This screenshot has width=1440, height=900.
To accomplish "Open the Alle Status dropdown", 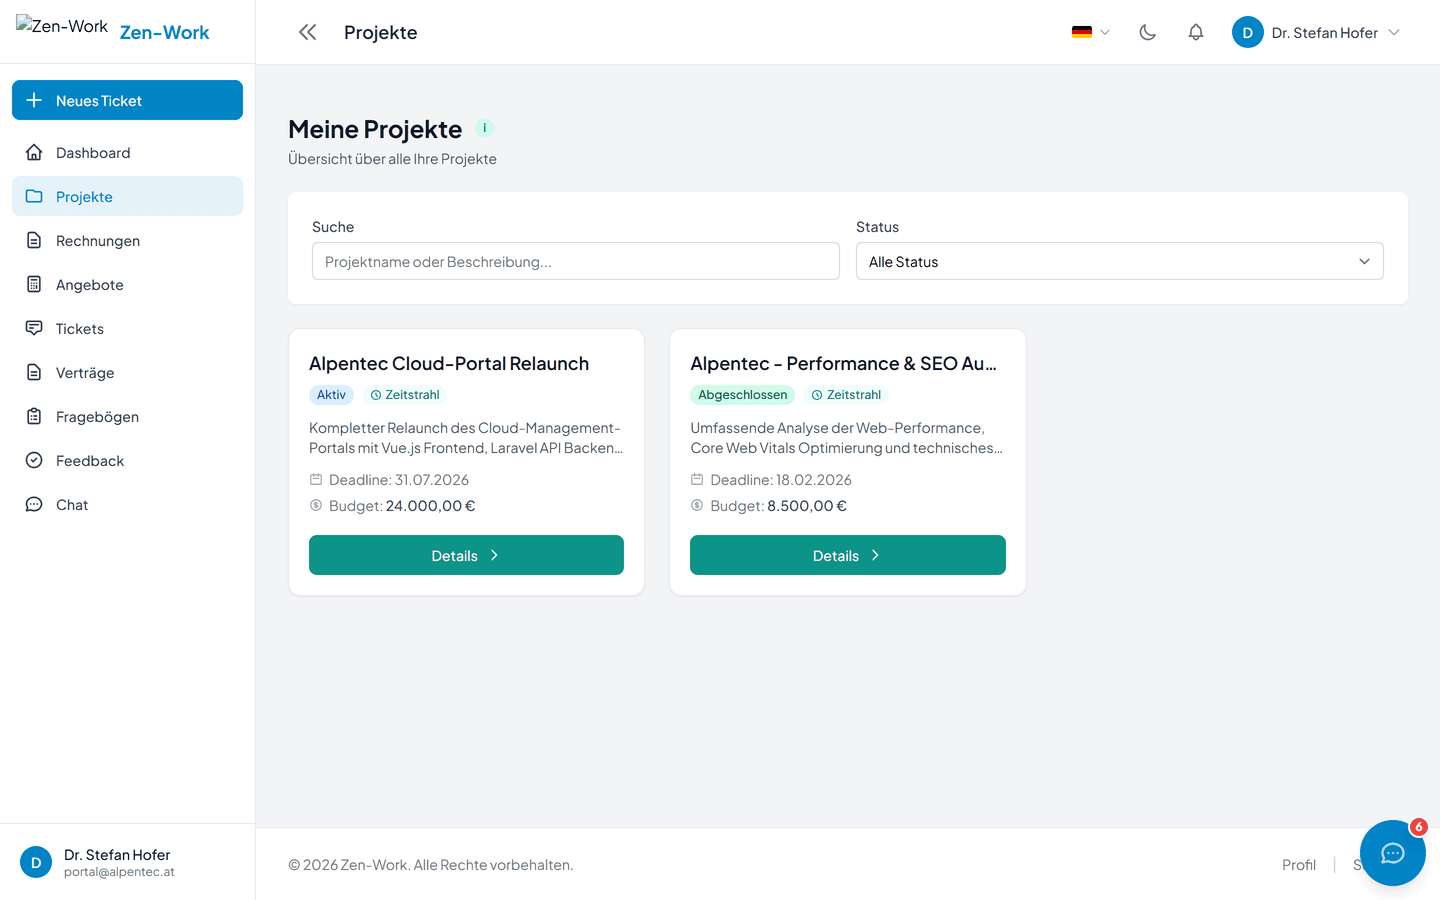I will [x=1119, y=261].
